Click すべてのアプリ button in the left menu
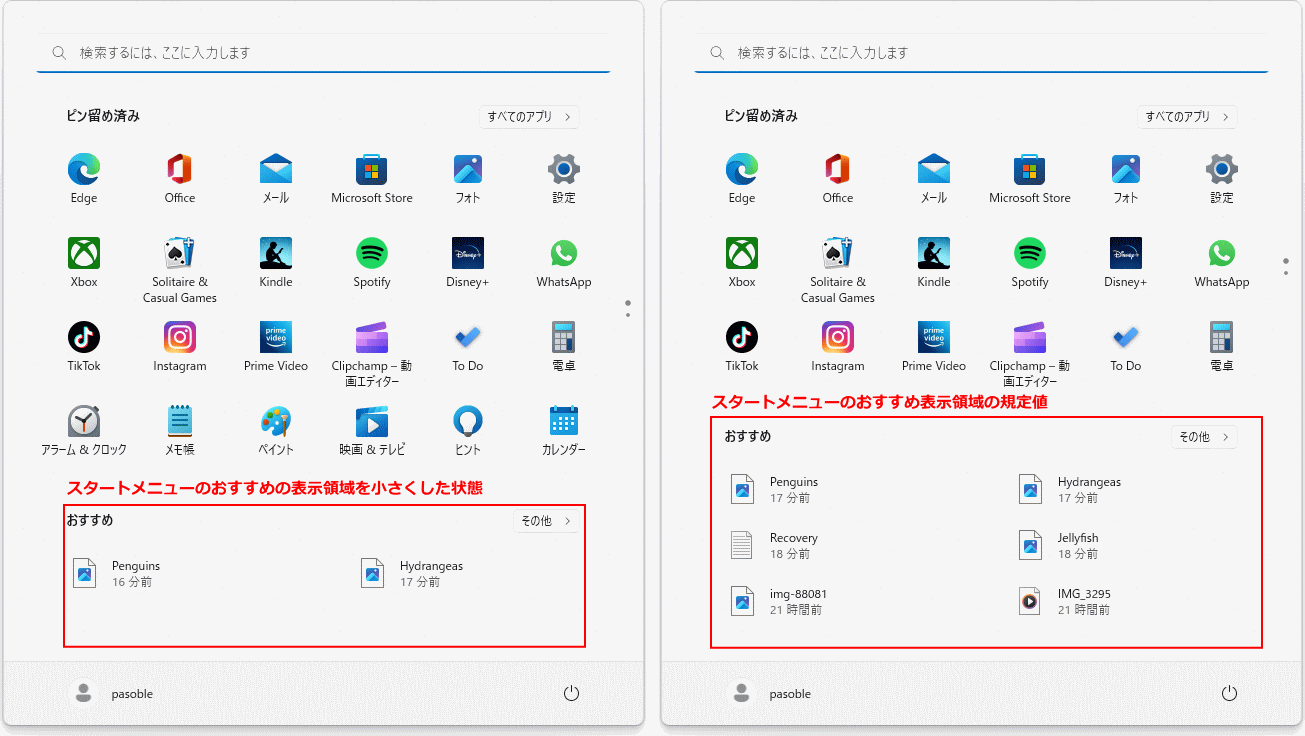The height and width of the screenshot is (736, 1305). tap(529, 117)
